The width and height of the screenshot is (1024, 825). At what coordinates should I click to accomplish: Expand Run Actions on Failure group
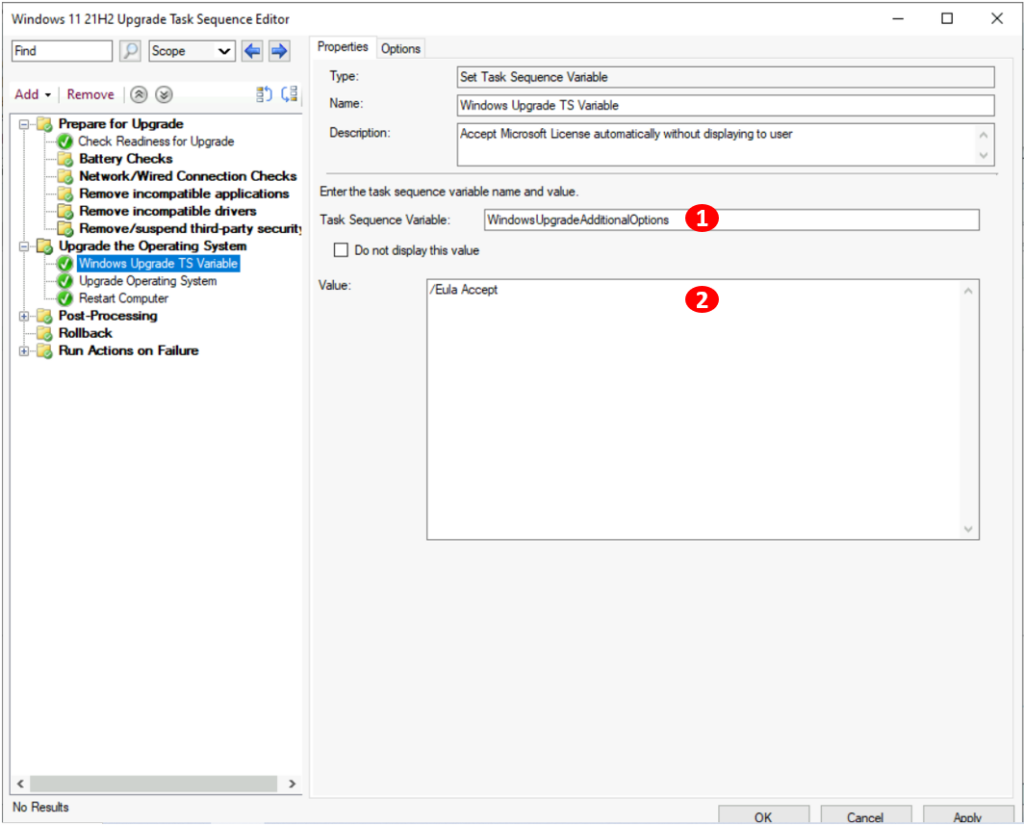24,351
